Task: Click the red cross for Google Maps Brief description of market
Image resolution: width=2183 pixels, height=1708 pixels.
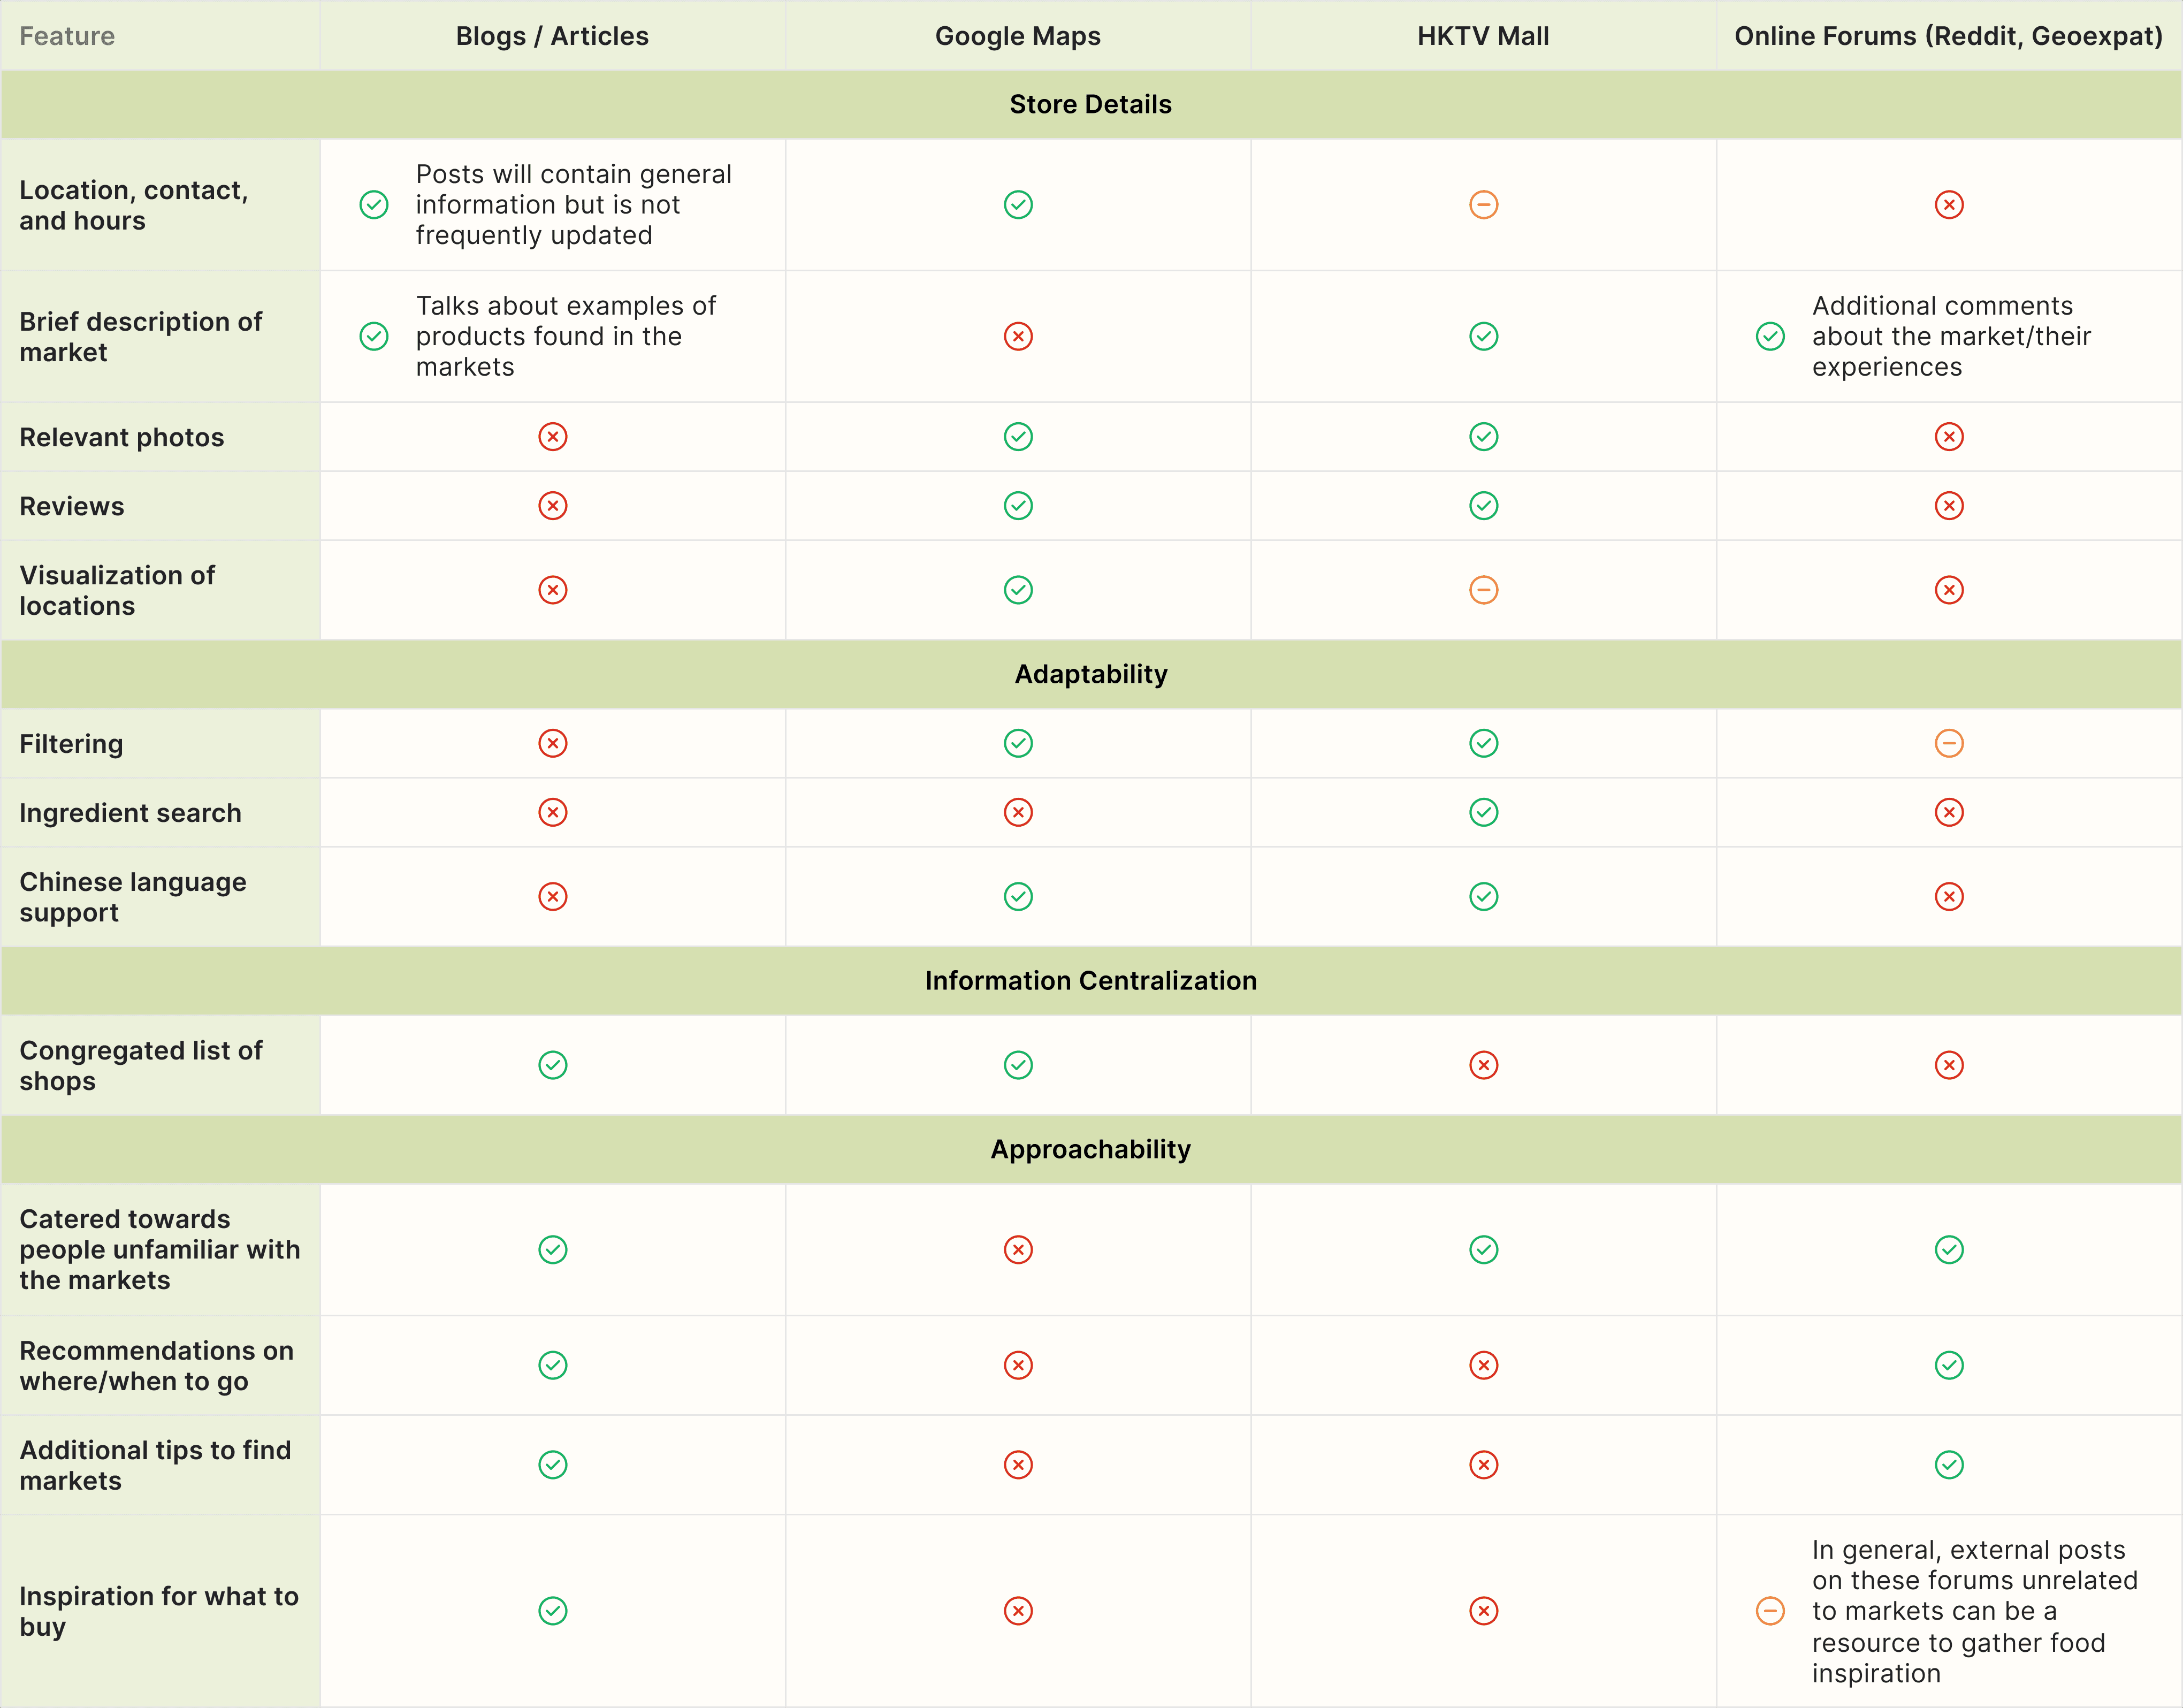Action: point(1018,336)
